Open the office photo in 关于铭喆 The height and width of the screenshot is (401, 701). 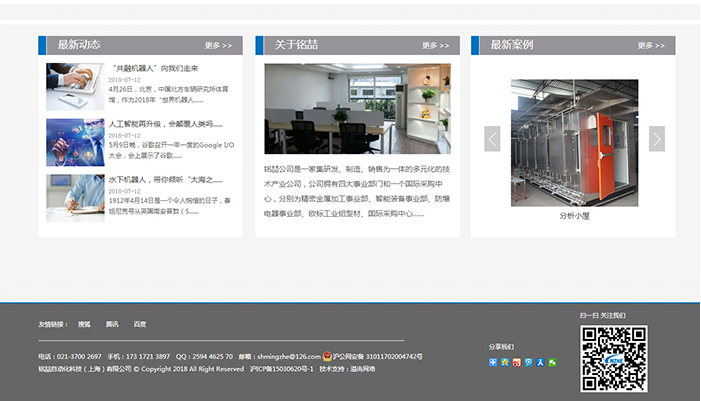click(x=357, y=109)
